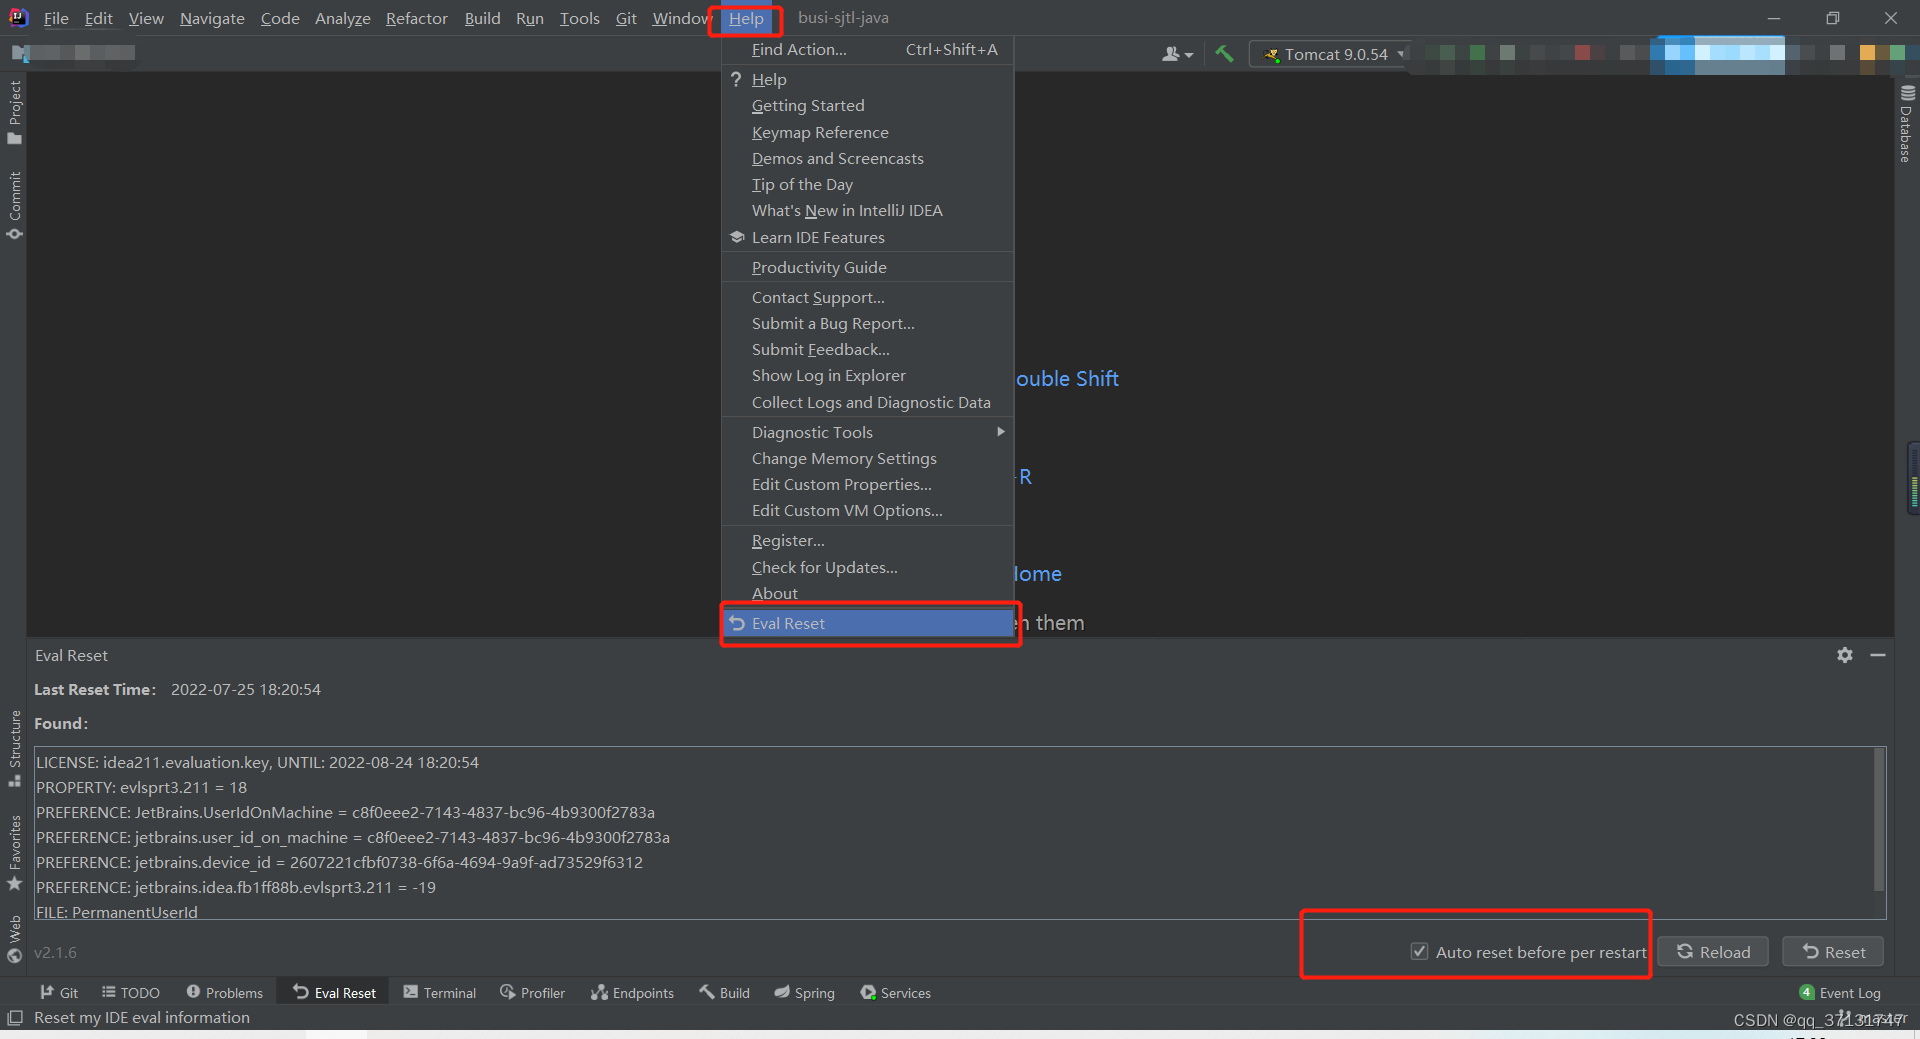Click Help entry with question mark
Screen dimensions: 1920x1039
click(868, 79)
